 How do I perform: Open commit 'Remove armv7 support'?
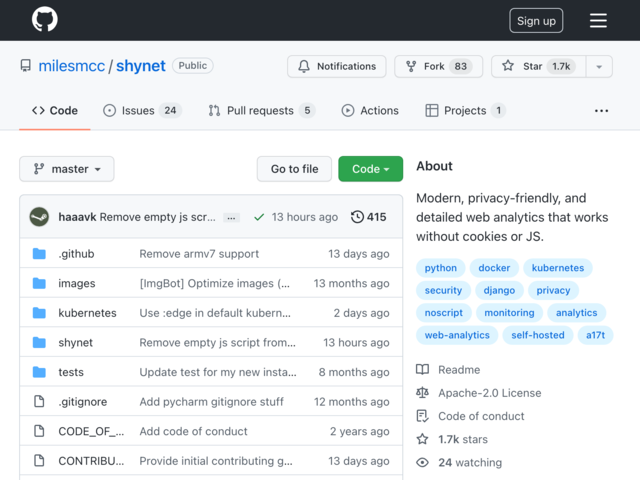(199, 254)
